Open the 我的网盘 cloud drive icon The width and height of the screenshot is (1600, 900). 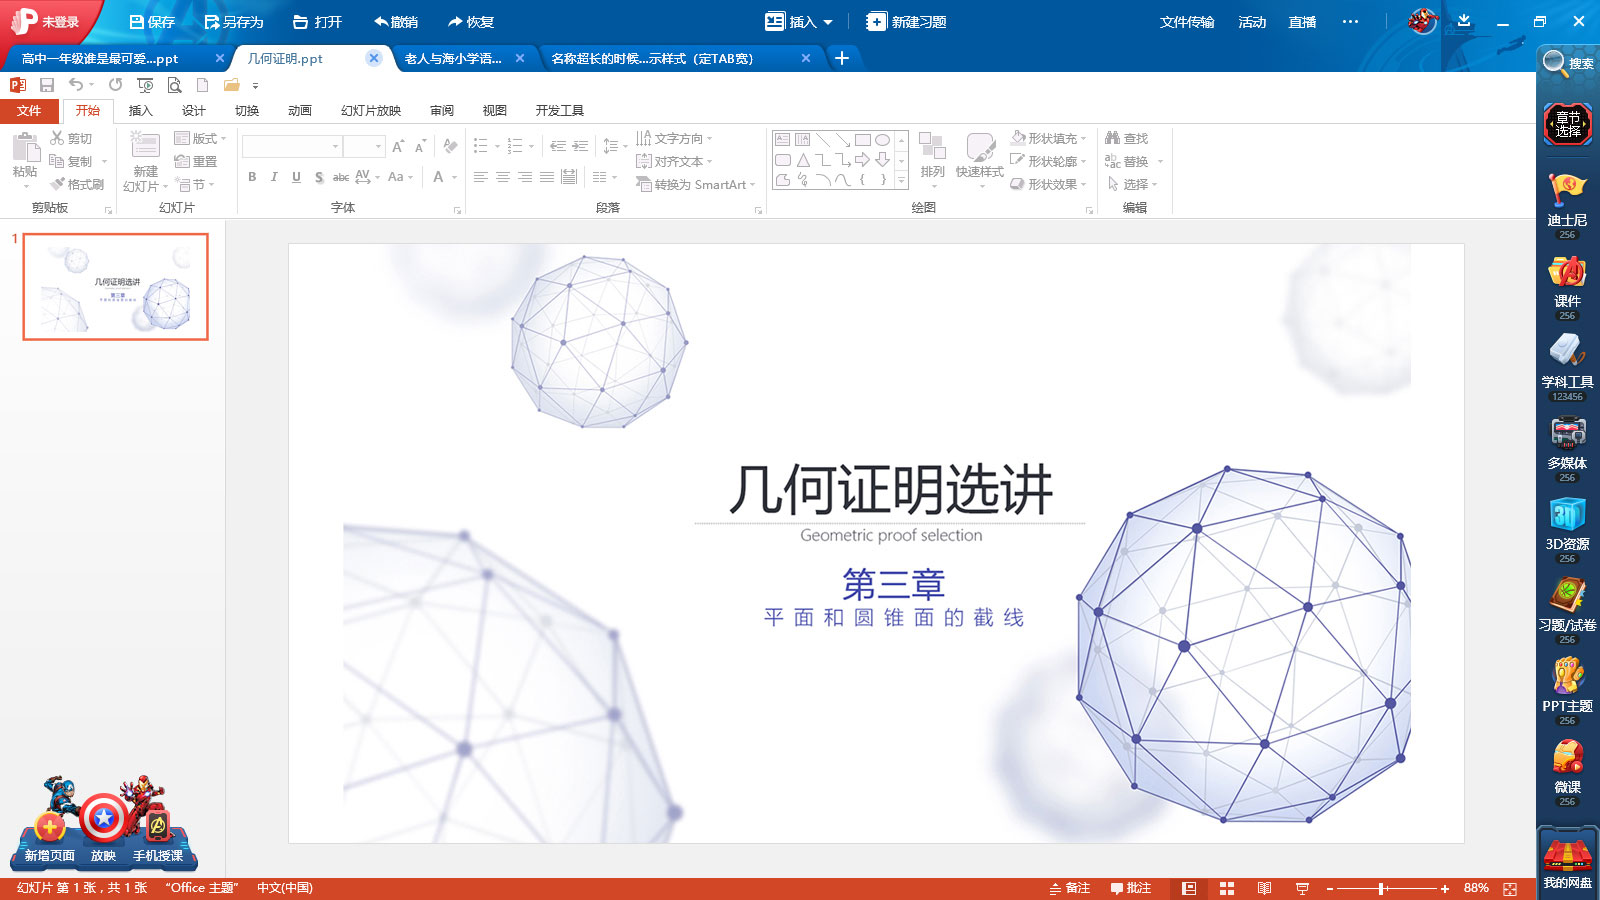point(1567,860)
